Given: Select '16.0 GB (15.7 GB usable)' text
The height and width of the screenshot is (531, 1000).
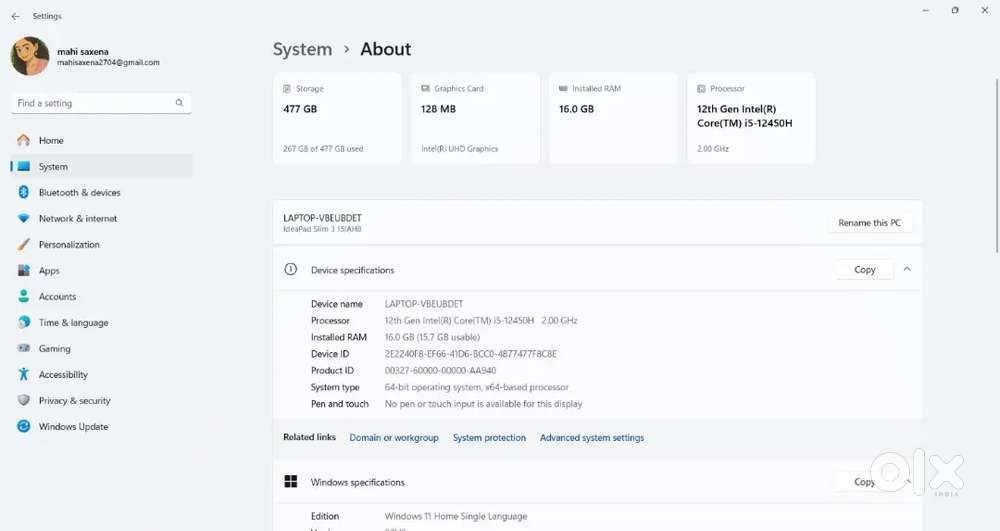Looking at the screenshot, I should click(432, 337).
